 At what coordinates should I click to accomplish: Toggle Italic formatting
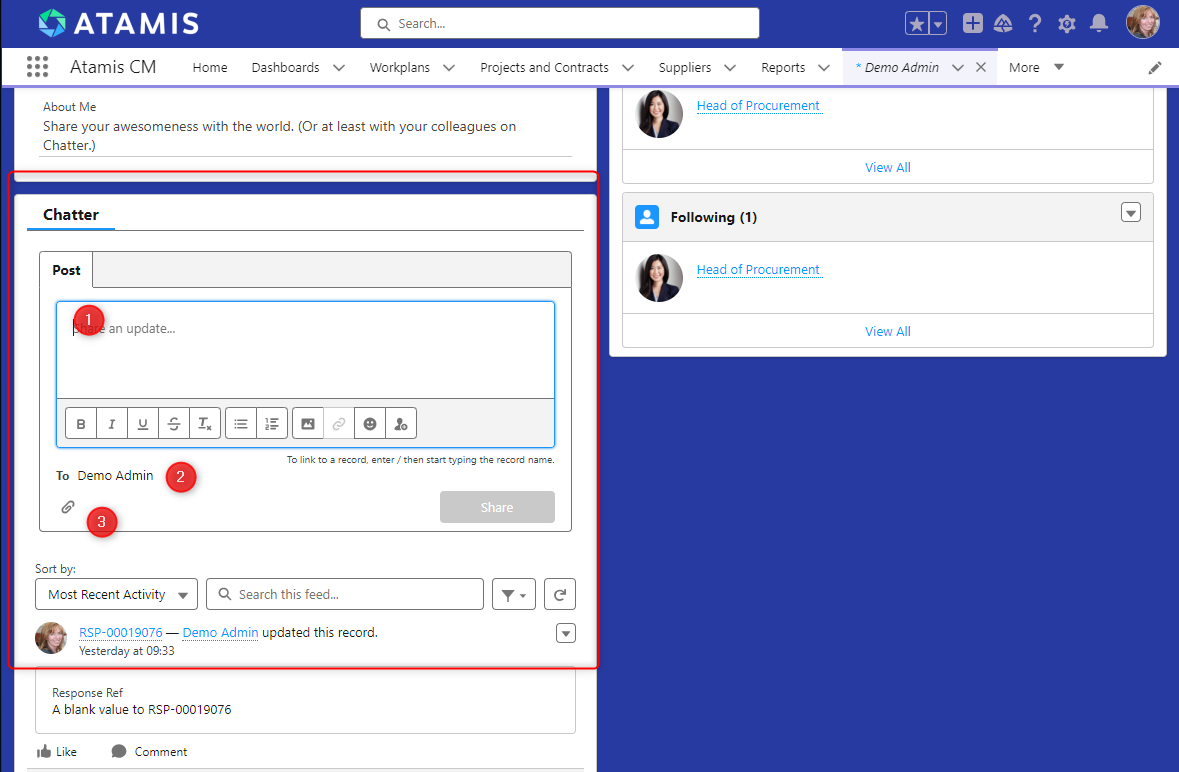111,424
